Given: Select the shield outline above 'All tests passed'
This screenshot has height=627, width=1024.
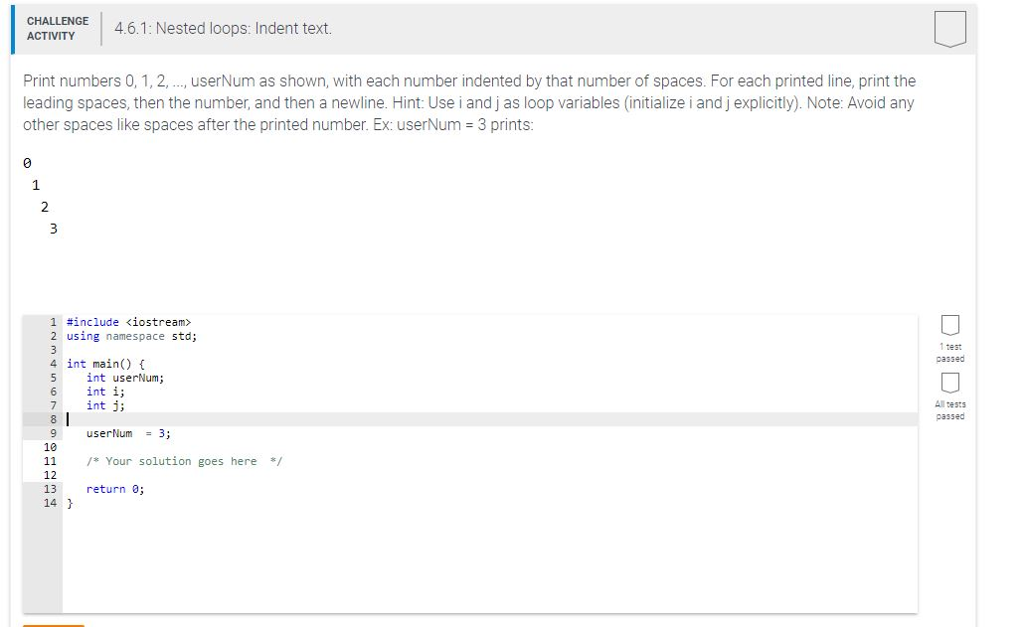Looking at the screenshot, I should click(948, 383).
